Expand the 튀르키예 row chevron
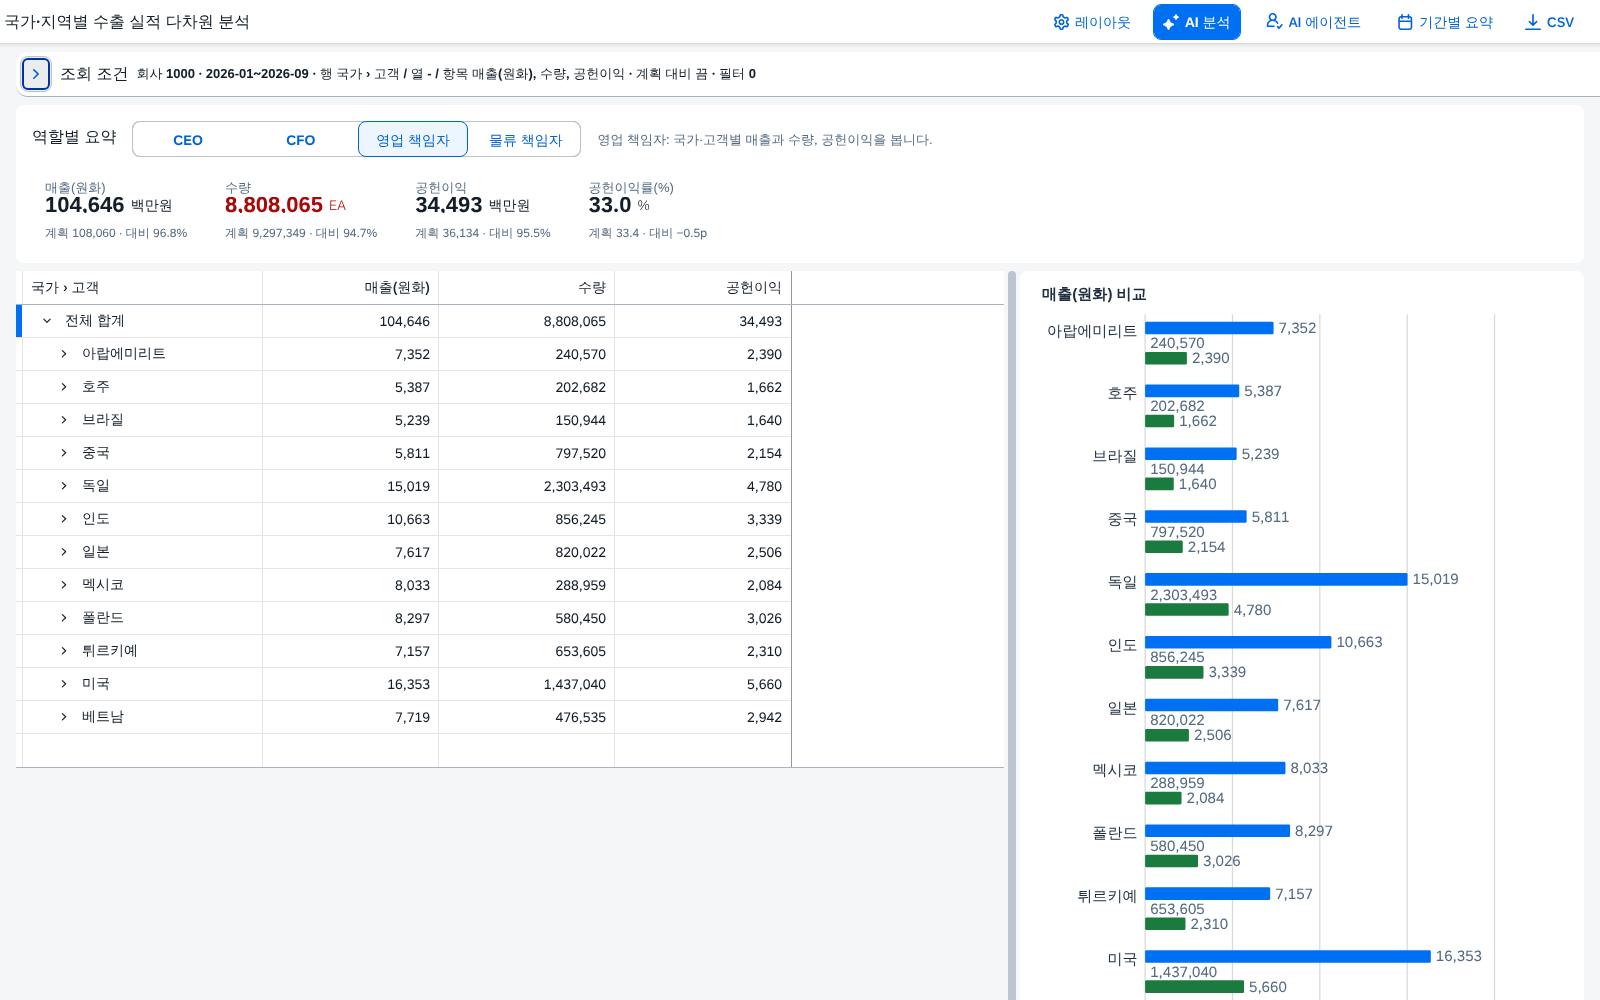 tap(64, 651)
